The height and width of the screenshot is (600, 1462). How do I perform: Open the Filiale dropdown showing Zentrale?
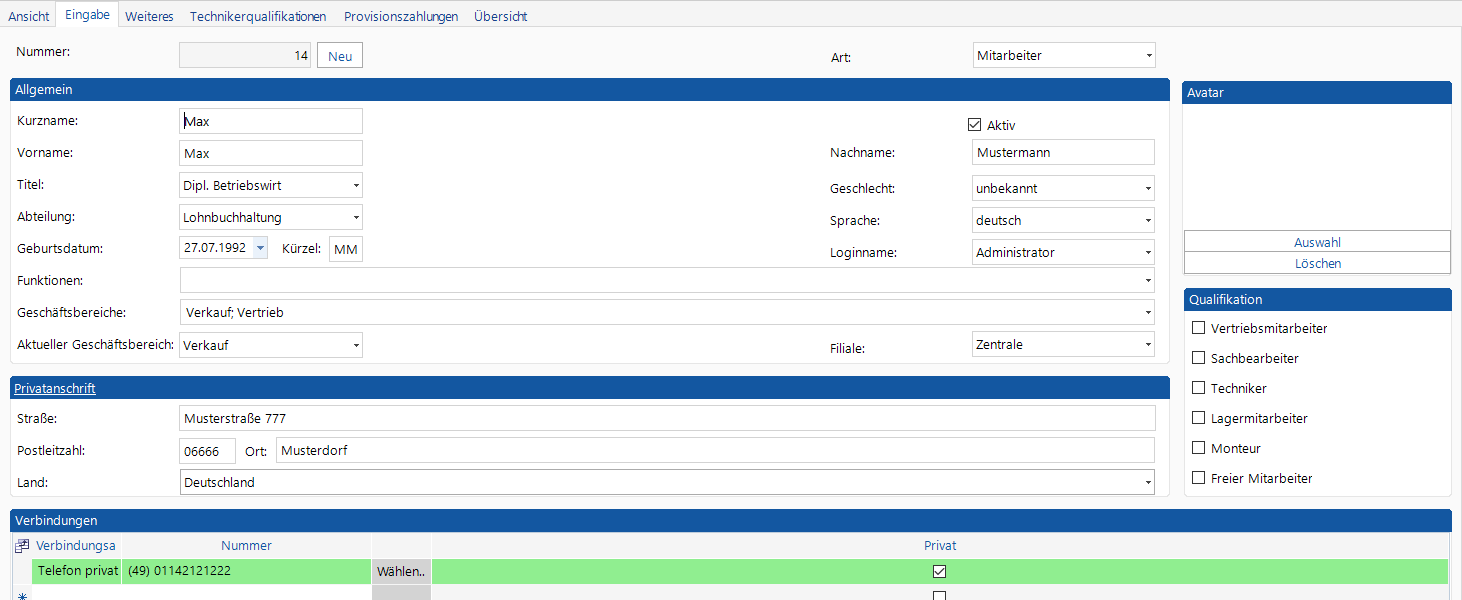click(x=1148, y=345)
